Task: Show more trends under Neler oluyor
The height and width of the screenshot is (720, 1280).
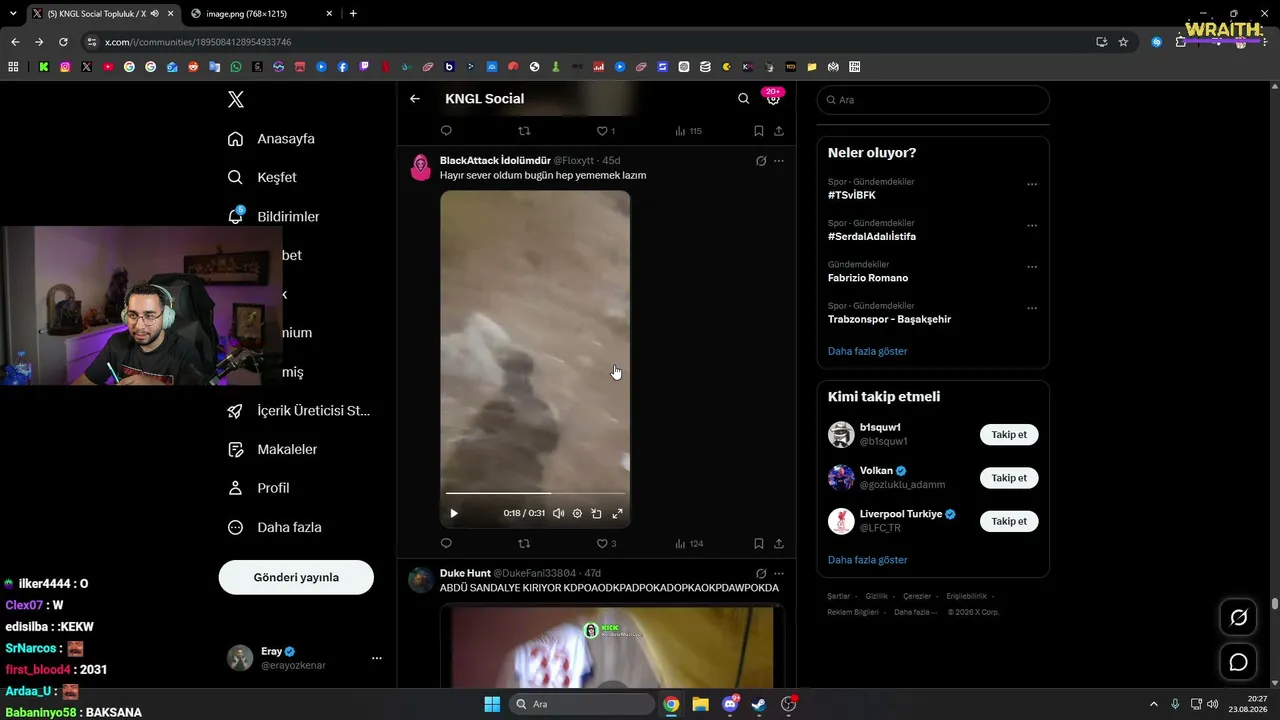Action: coord(868,351)
